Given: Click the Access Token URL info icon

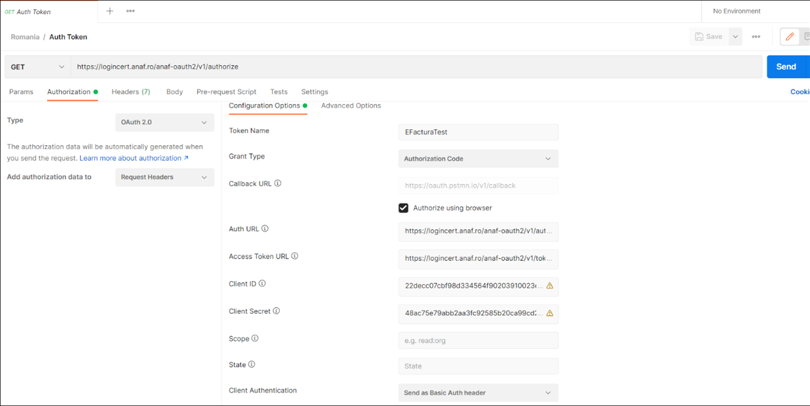Looking at the screenshot, I should click(x=295, y=257).
